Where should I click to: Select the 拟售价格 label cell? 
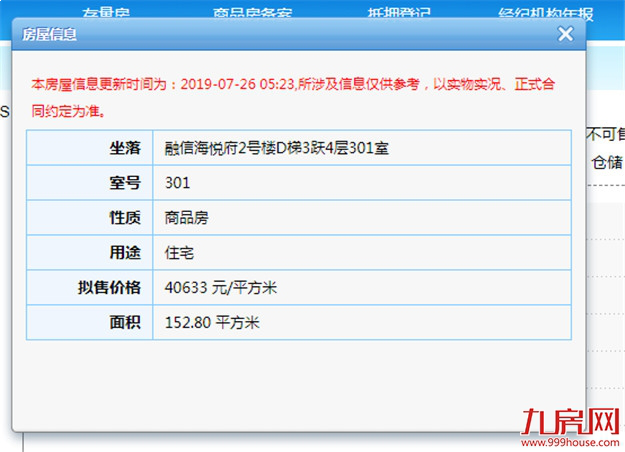tap(90, 287)
